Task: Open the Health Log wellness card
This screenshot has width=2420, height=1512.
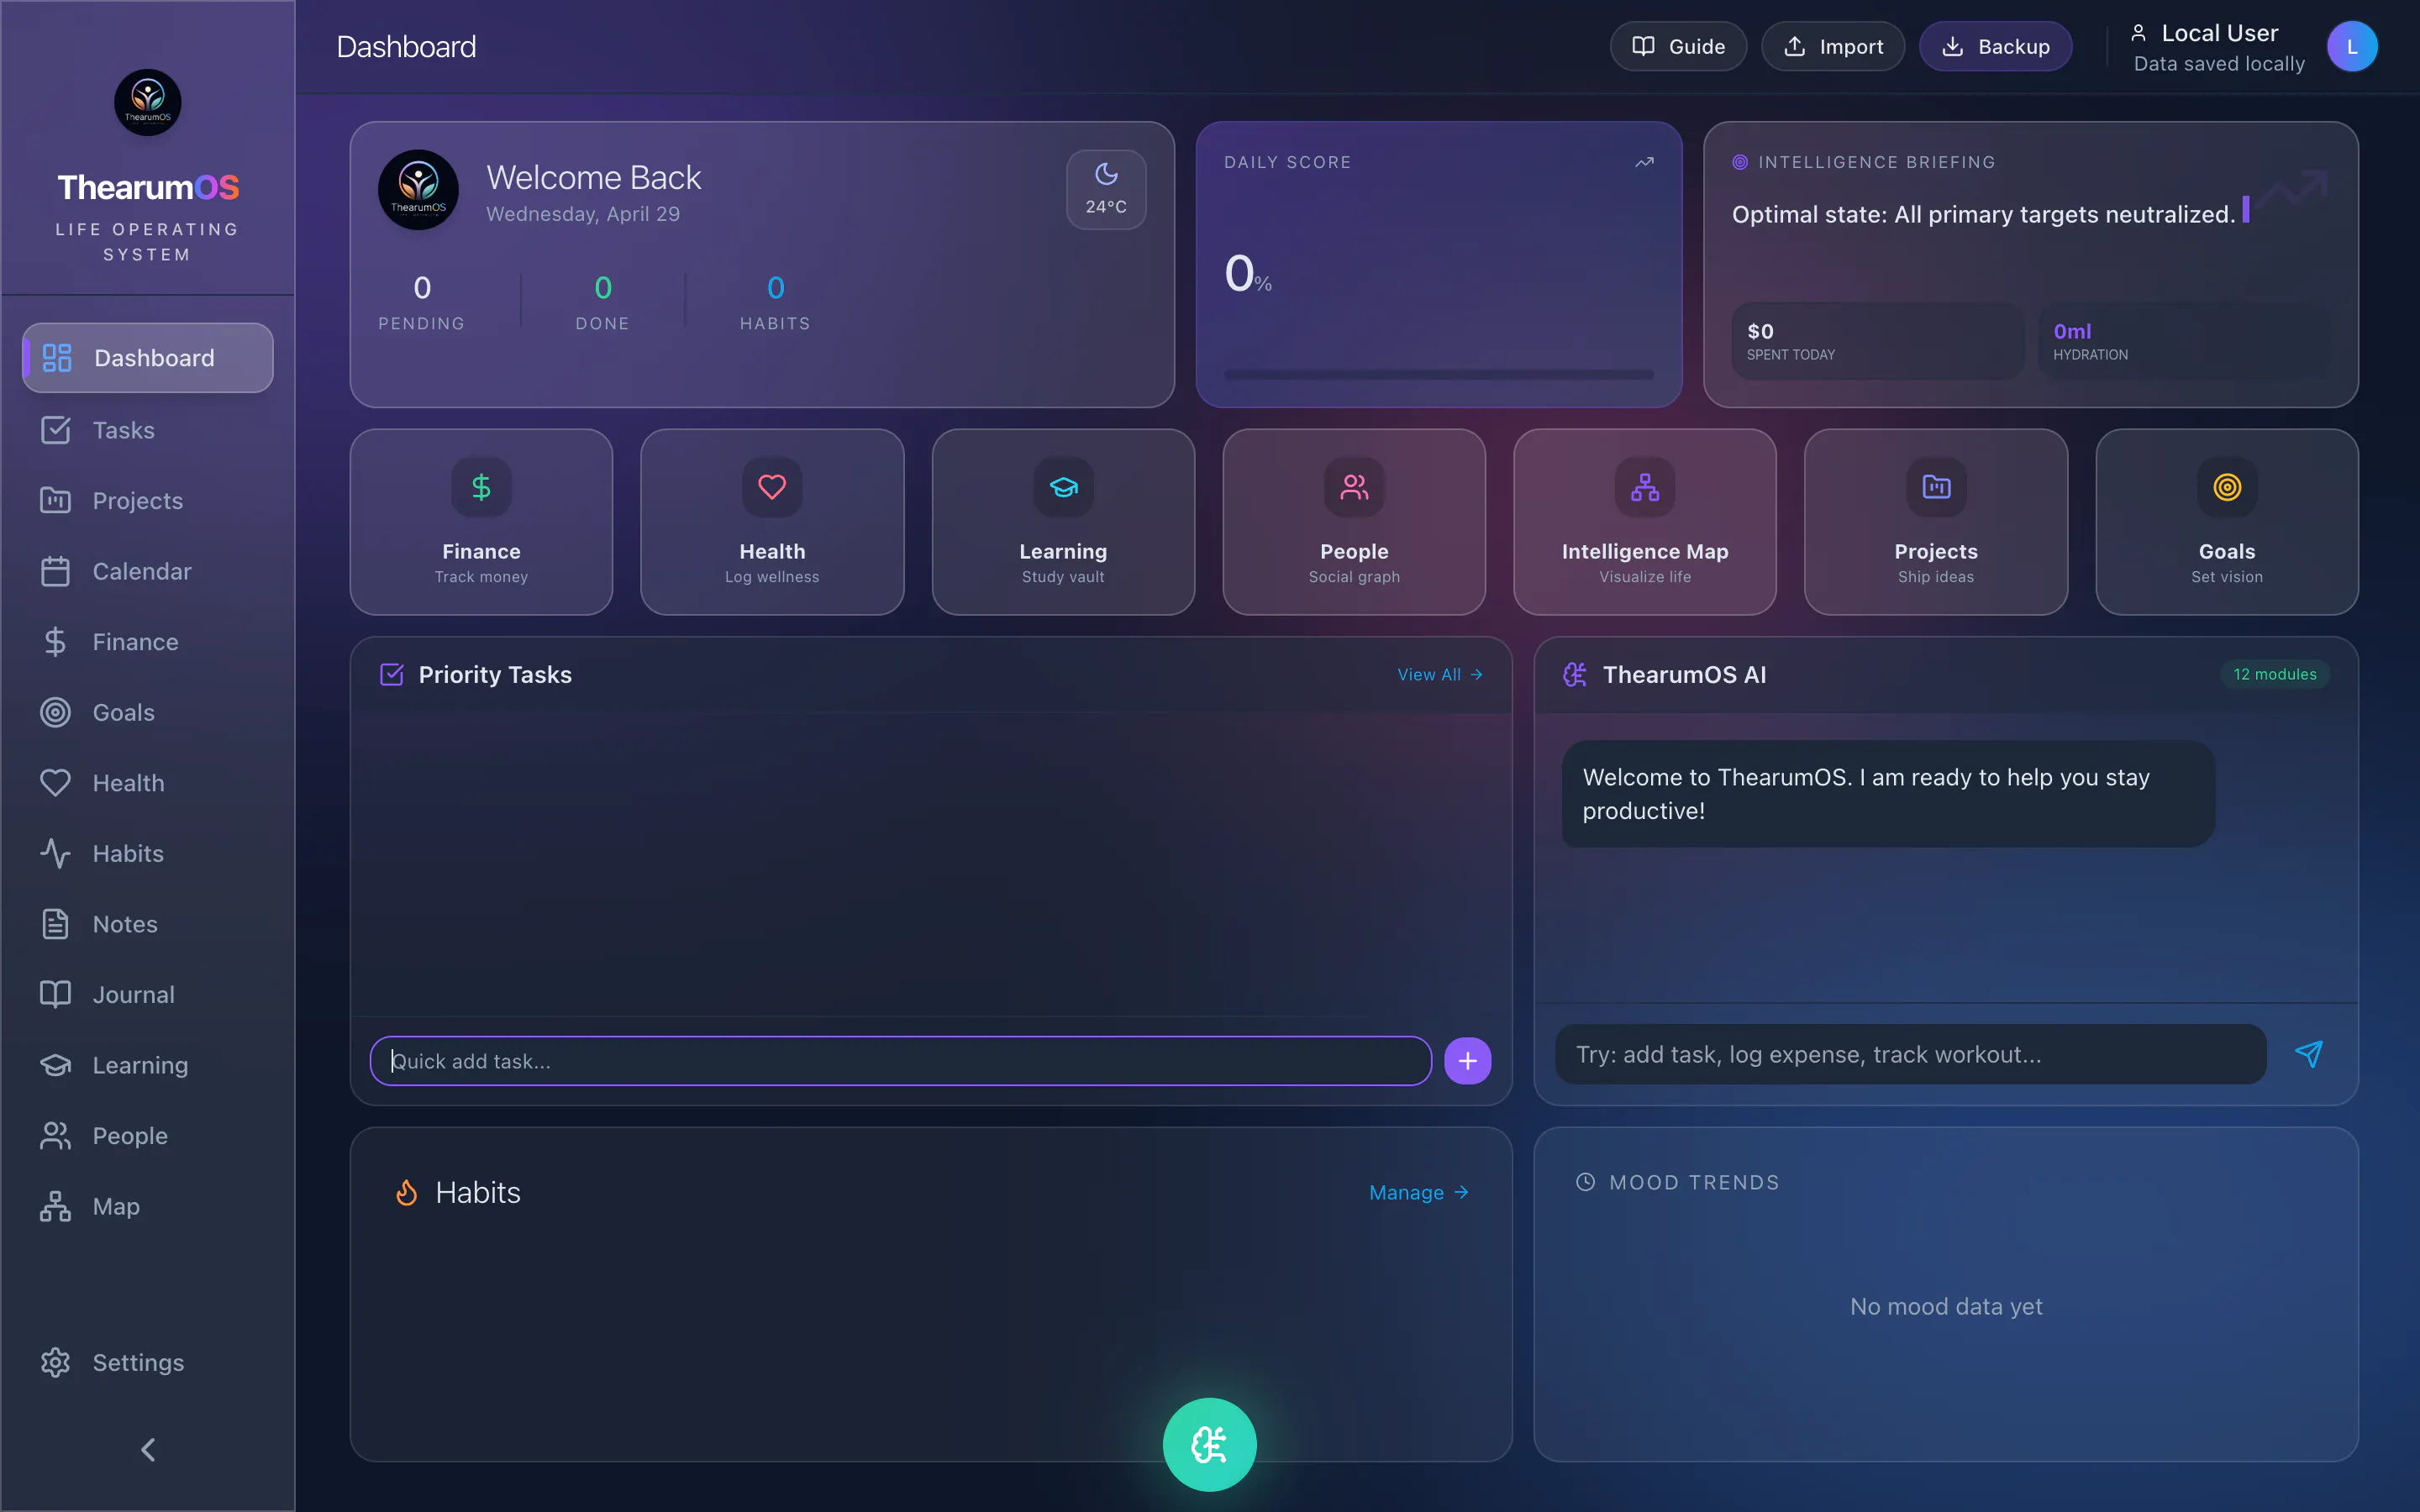Action: tap(772, 522)
